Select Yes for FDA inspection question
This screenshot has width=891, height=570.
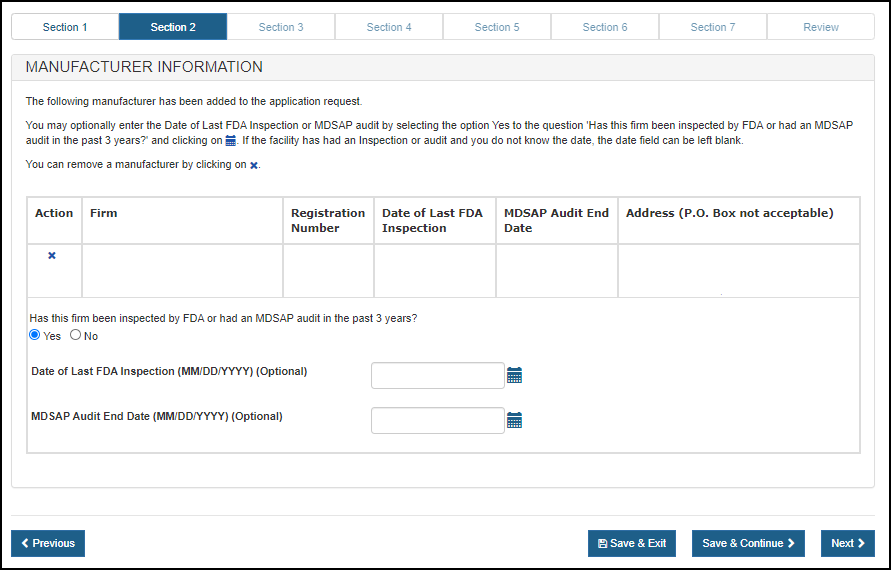coord(35,335)
